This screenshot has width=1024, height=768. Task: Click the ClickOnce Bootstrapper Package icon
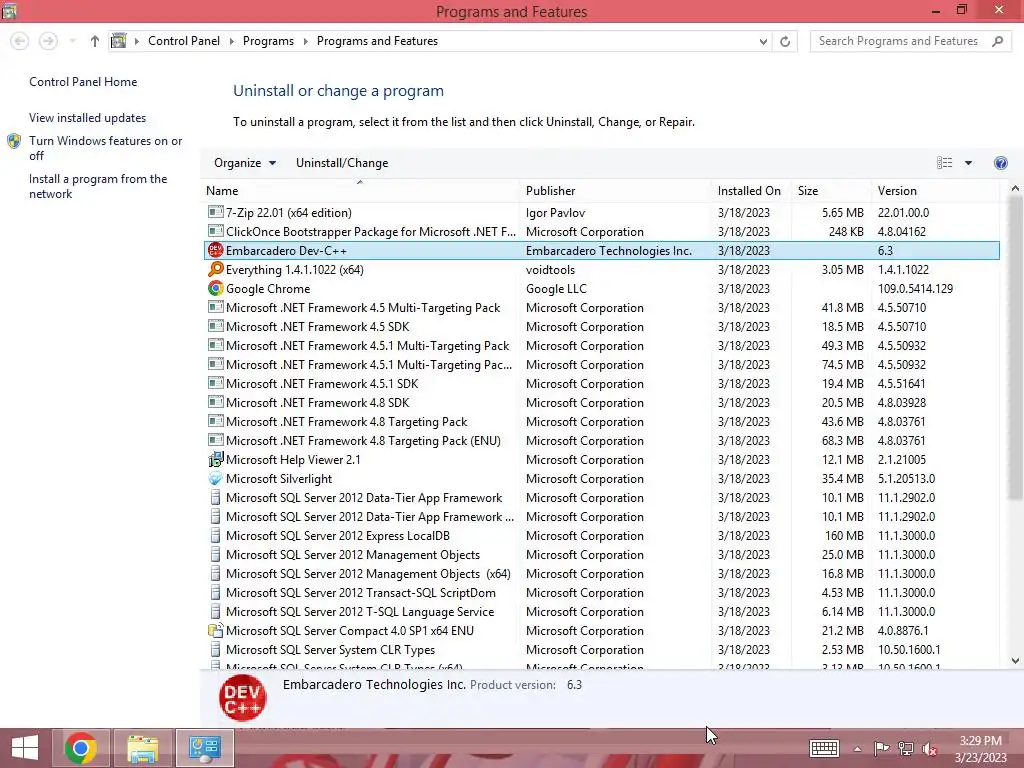(216, 231)
